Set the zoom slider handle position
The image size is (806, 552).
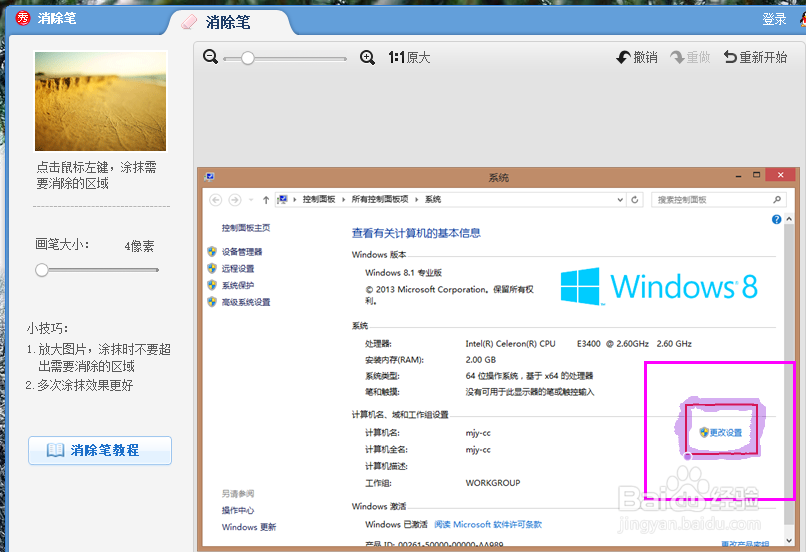(x=248, y=58)
